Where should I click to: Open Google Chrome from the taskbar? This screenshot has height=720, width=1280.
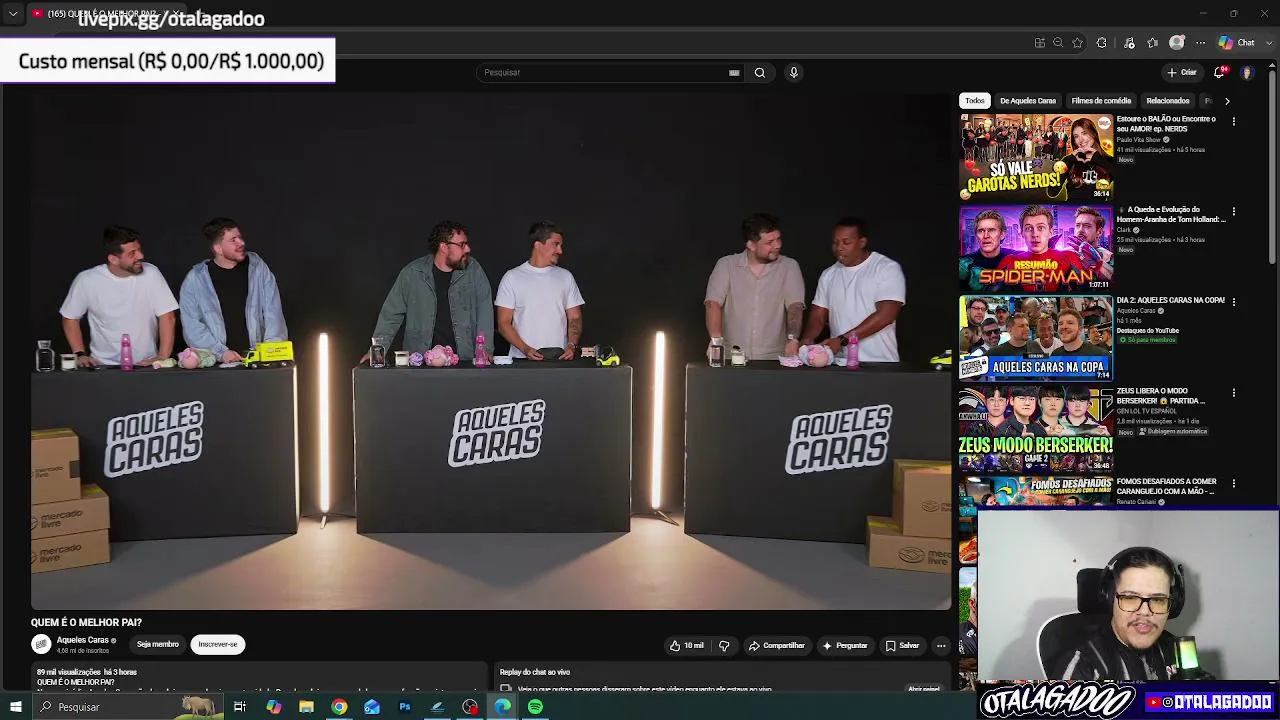click(339, 707)
